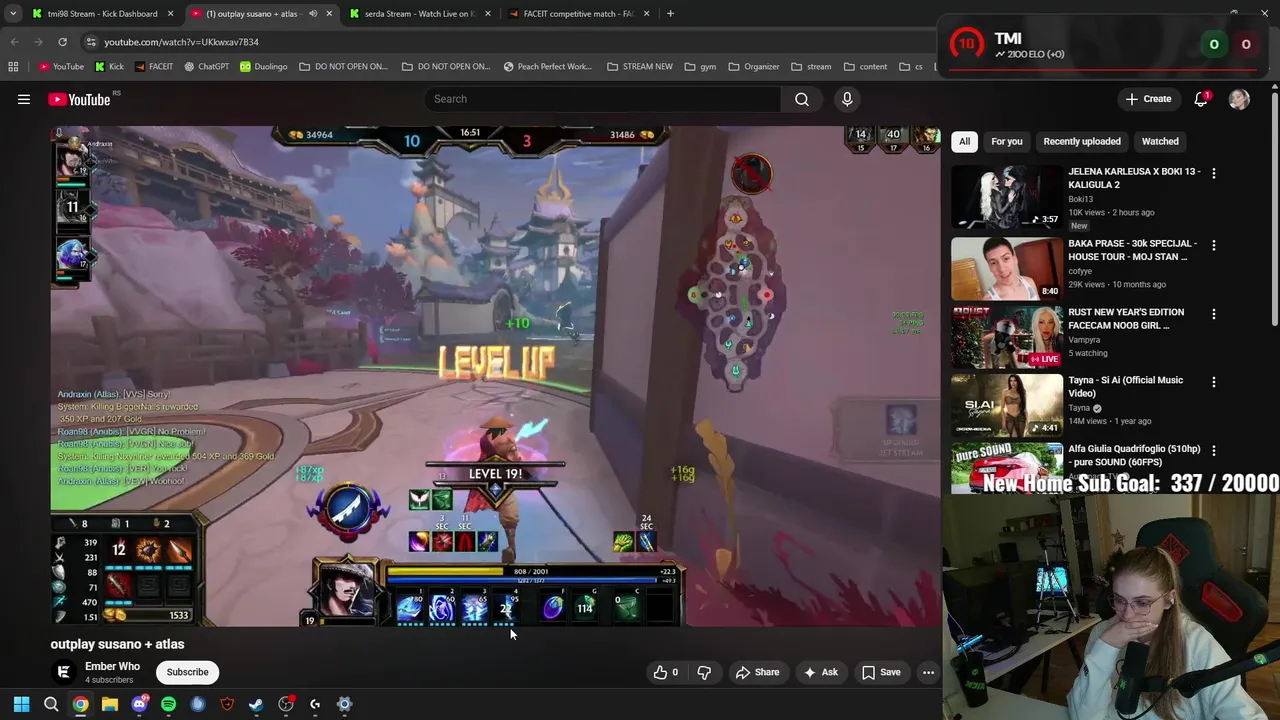Screen dimensions: 1280x720
Task: Expand Chrome tab search dropdown arrow
Action: coord(13,14)
